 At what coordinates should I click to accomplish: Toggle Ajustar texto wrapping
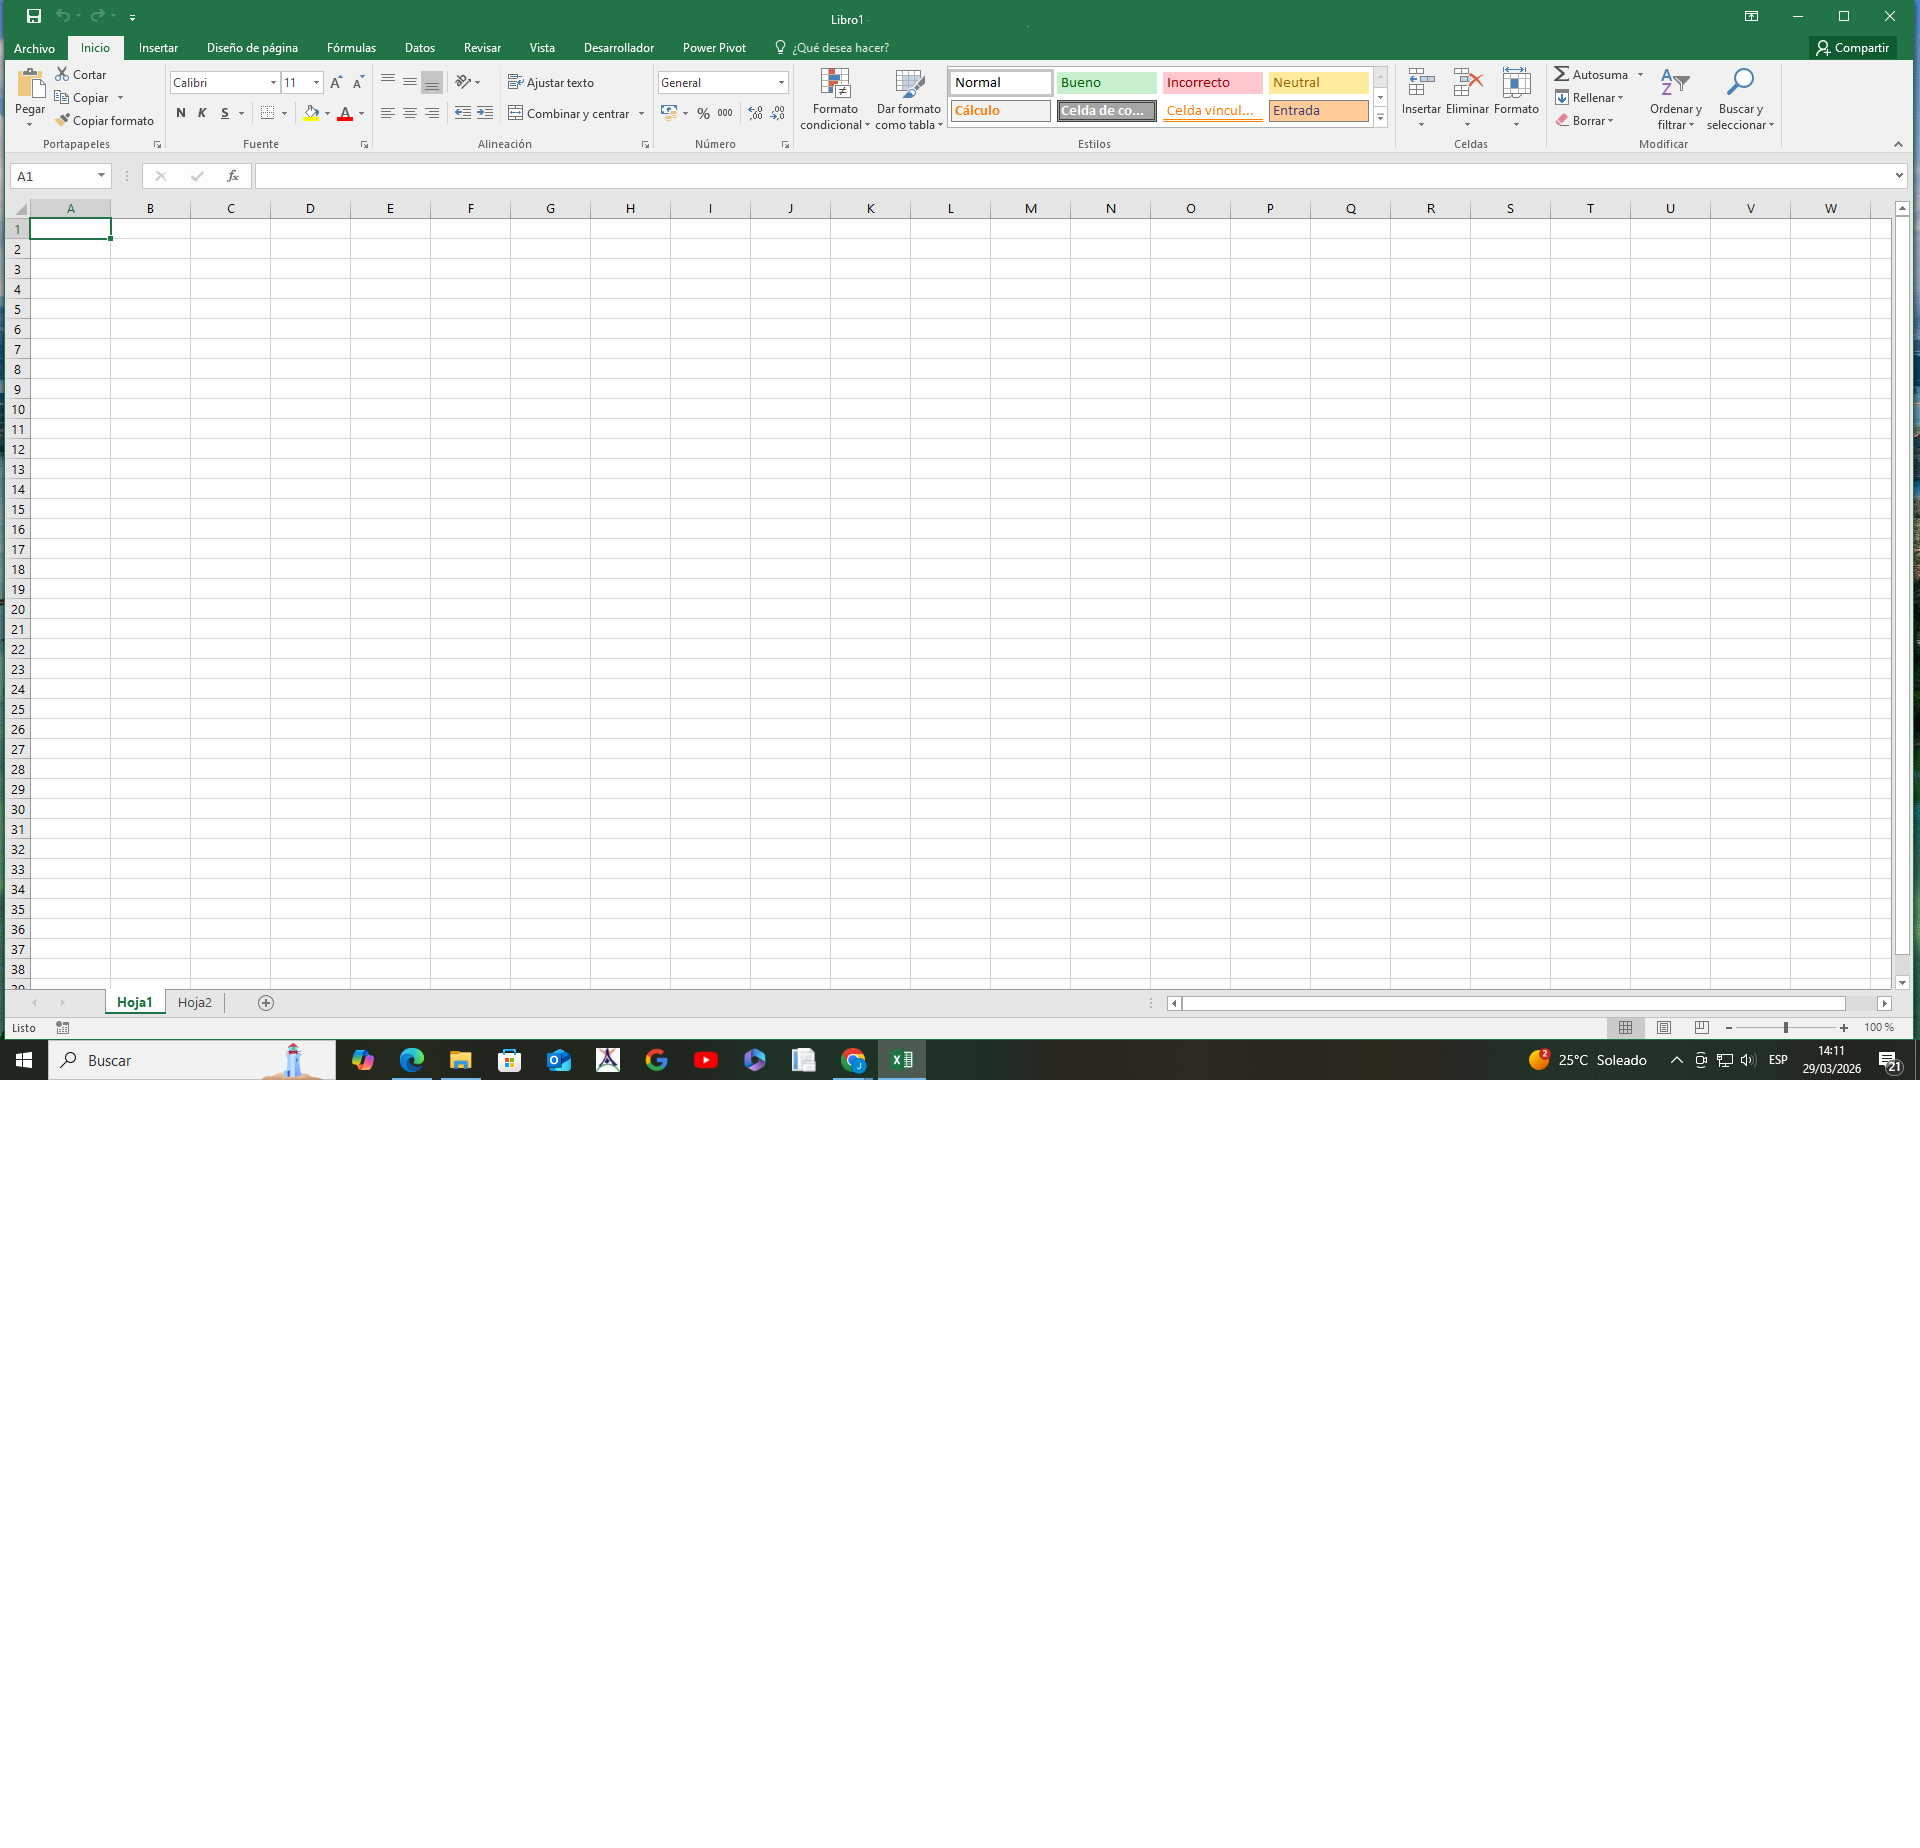click(551, 82)
